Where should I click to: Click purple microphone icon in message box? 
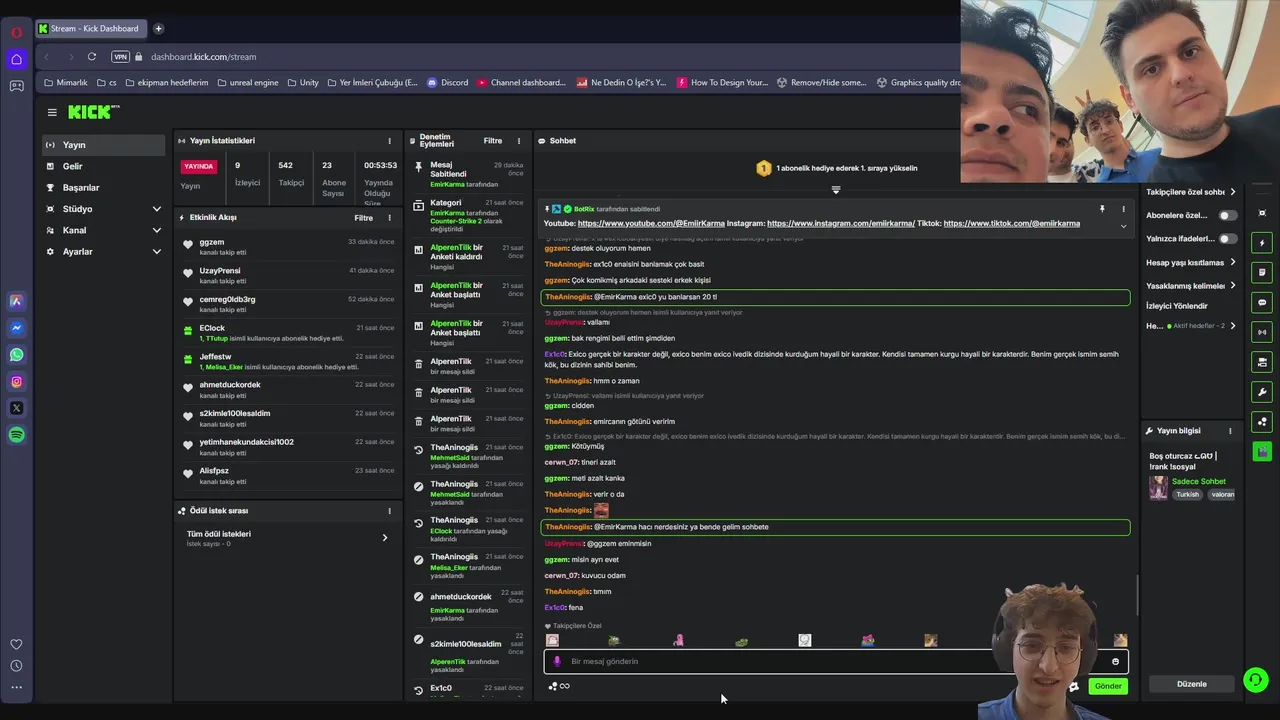click(557, 661)
